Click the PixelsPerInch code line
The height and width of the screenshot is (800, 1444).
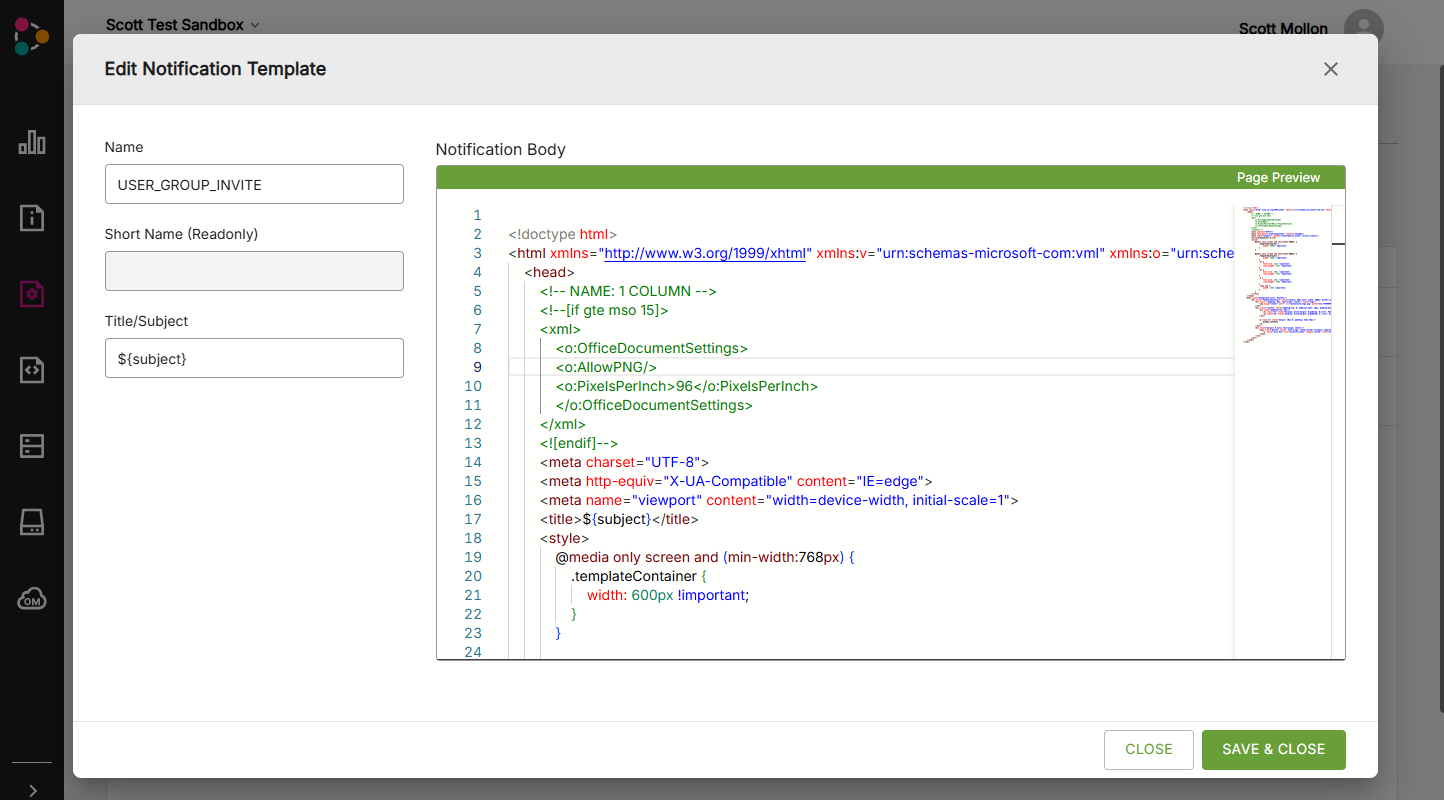click(687, 386)
